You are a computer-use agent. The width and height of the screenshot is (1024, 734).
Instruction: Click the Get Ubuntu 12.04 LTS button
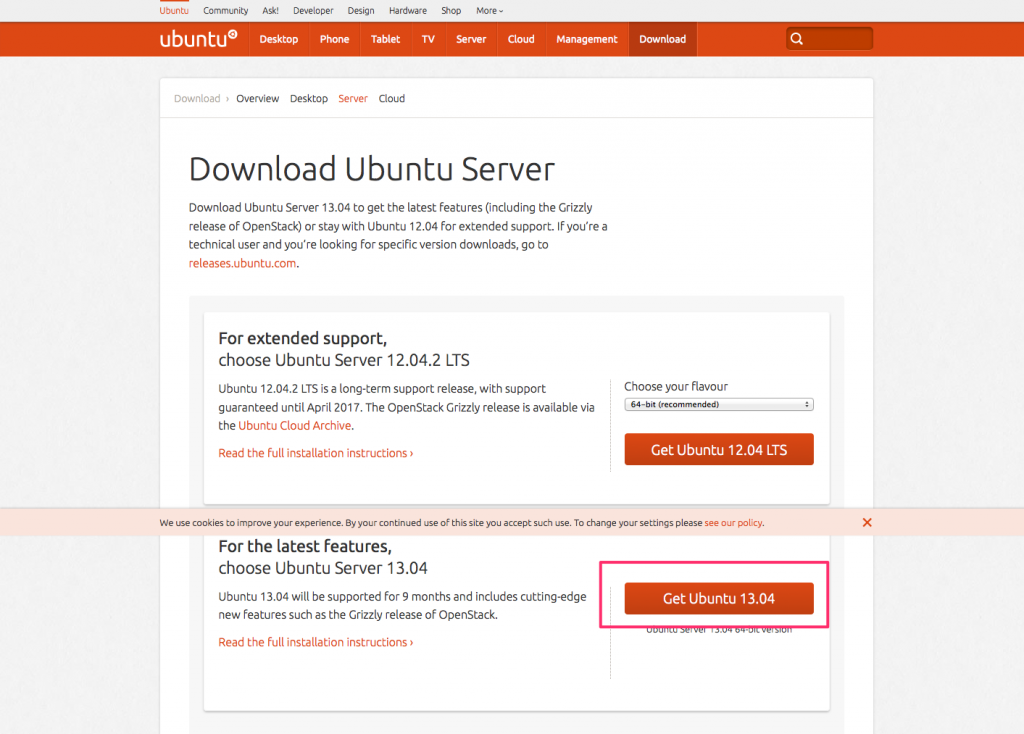tap(719, 449)
